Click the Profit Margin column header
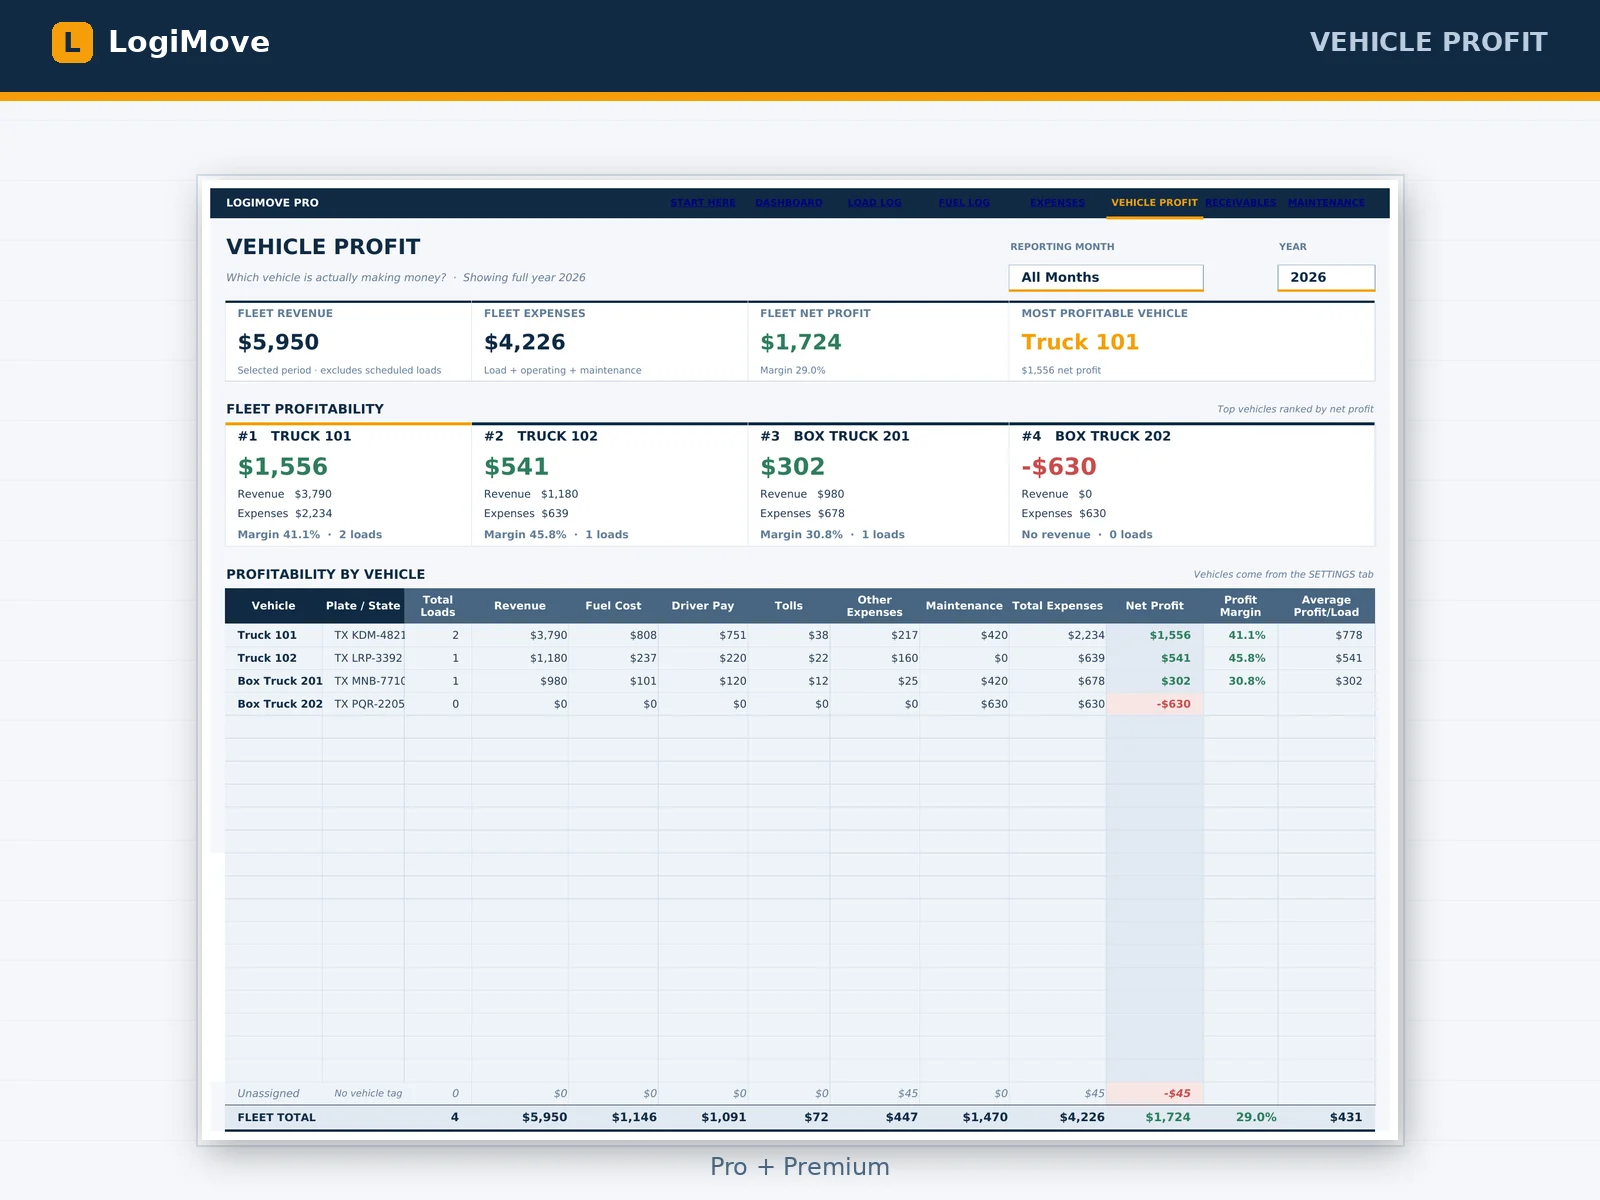This screenshot has height=1200, width=1600. click(x=1240, y=606)
